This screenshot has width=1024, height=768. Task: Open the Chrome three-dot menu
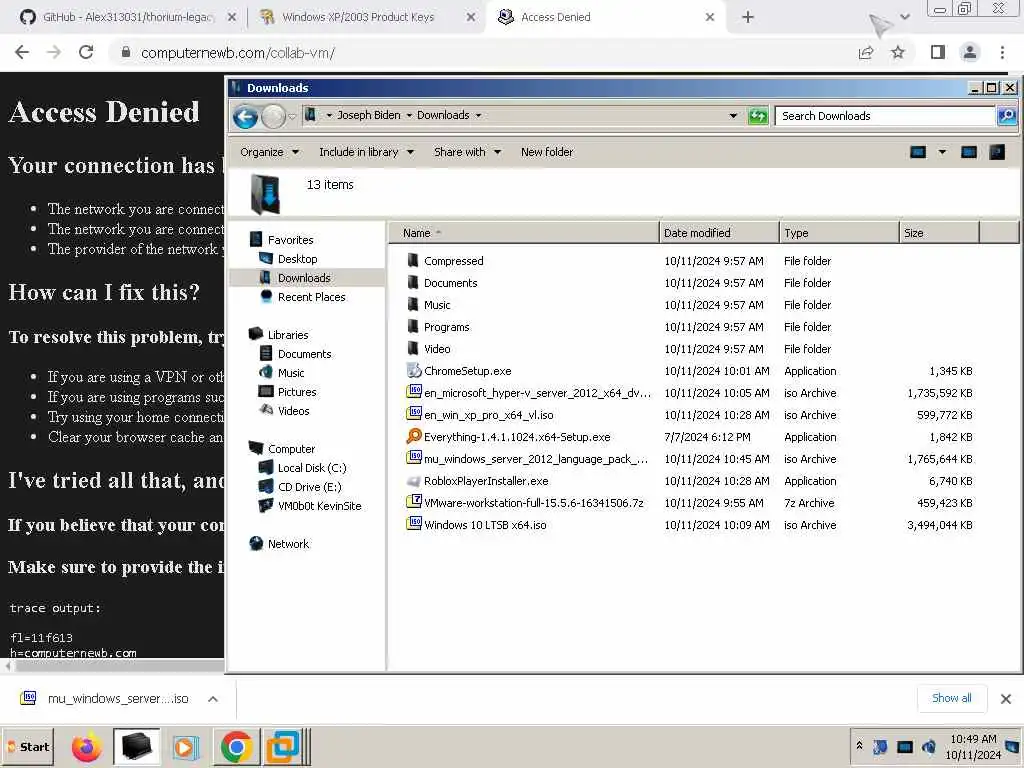[x=1002, y=52]
